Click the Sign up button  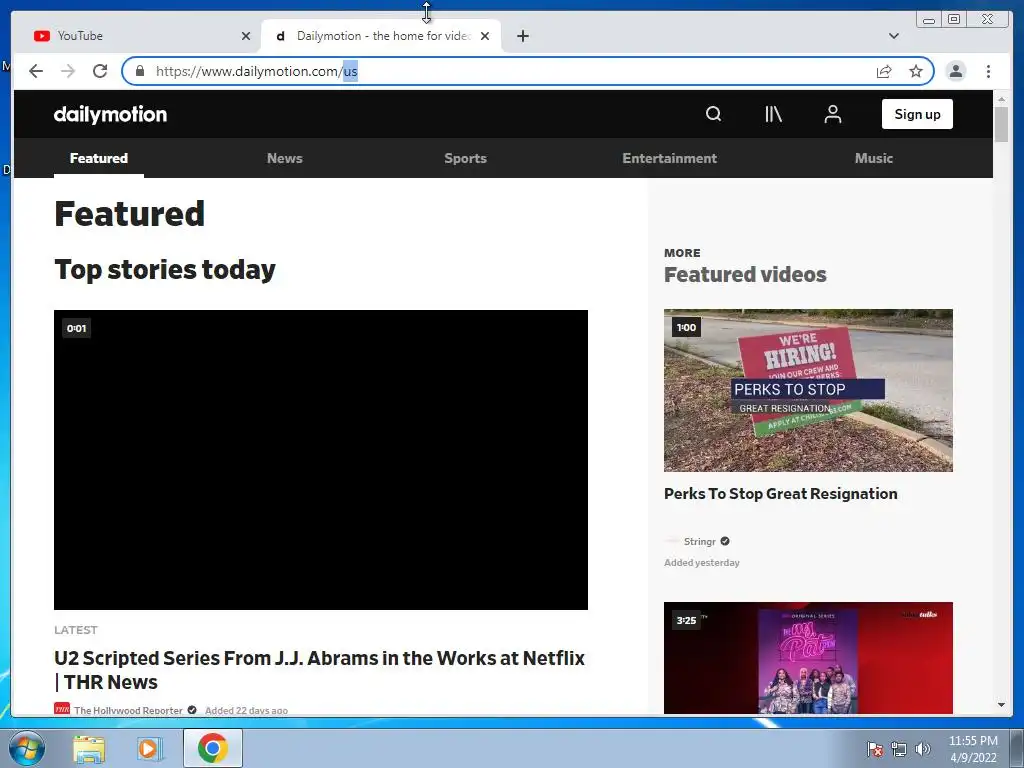tap(917, 114)
